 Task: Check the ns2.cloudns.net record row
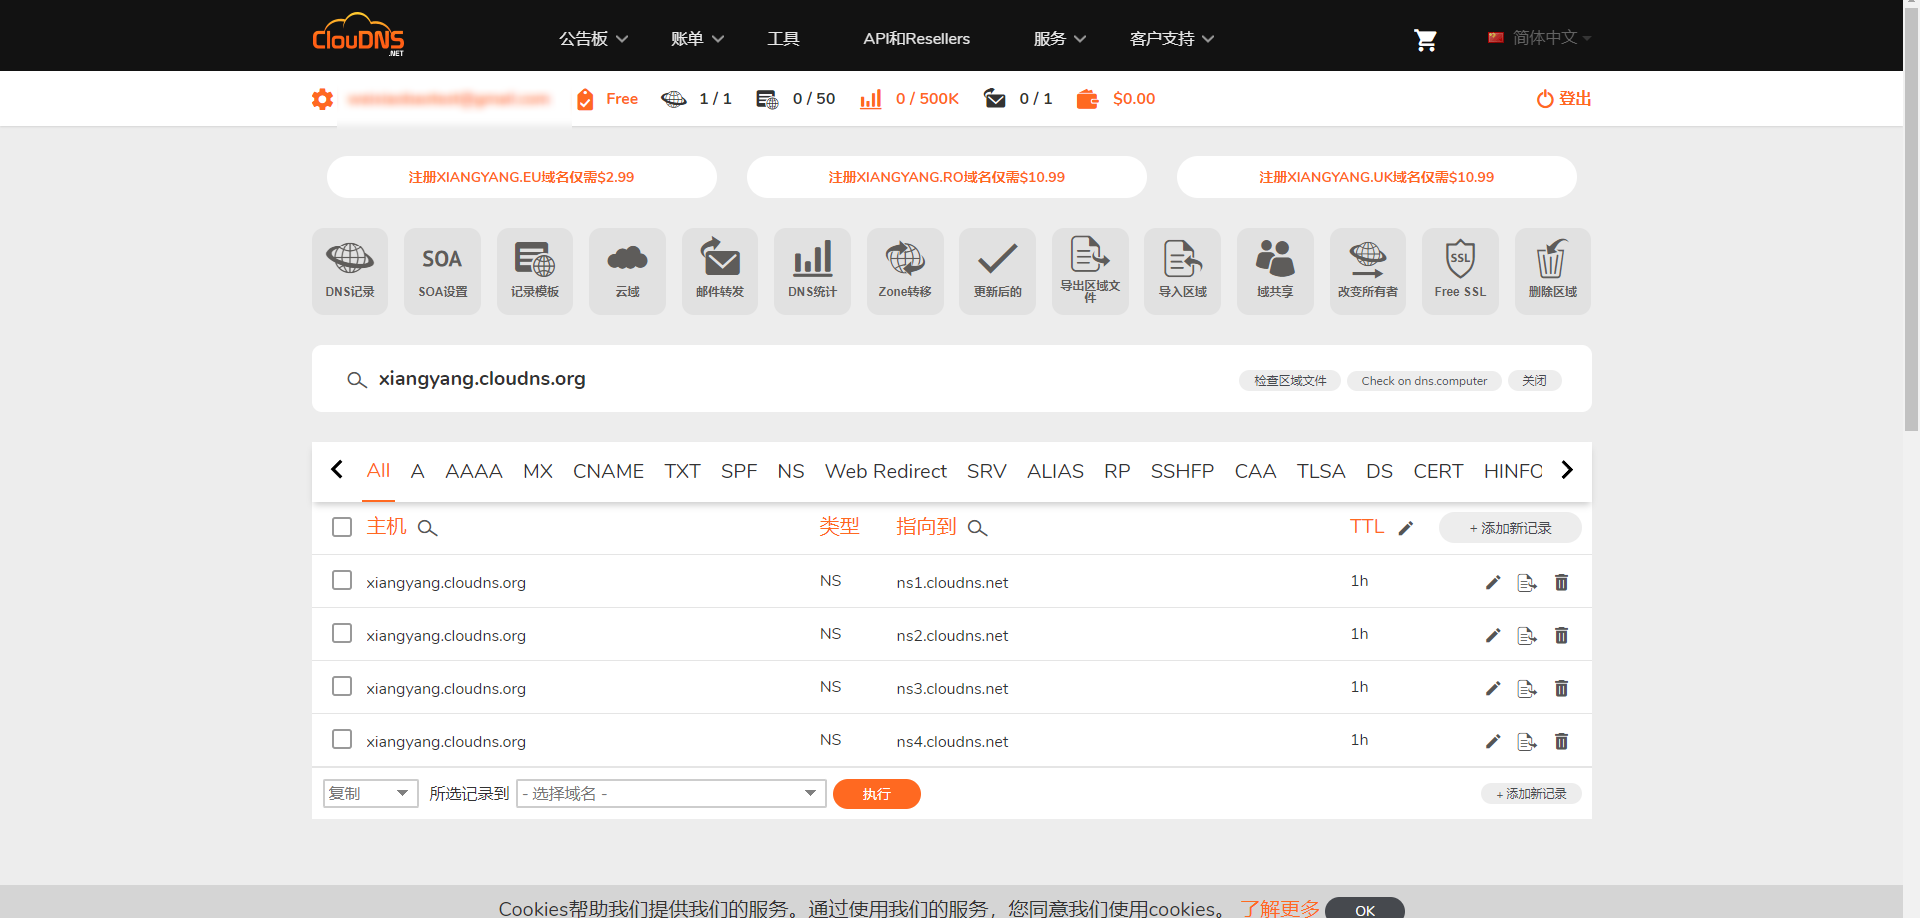(342, 633)
